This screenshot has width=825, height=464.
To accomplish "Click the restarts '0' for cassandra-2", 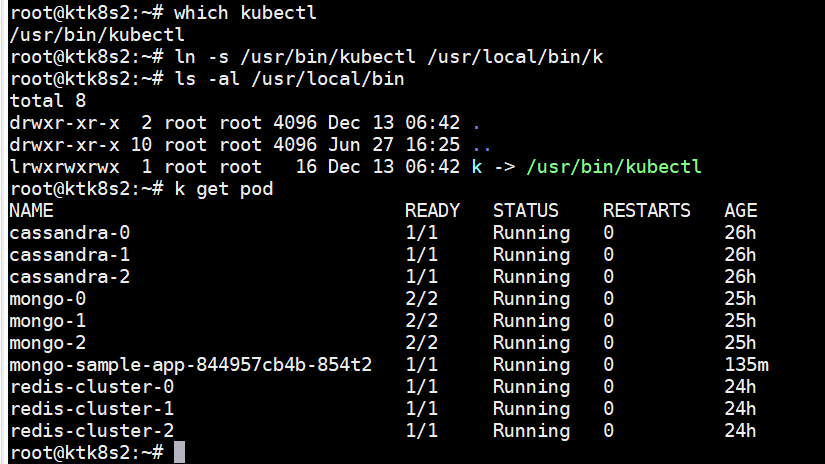I will pos(609,277).
